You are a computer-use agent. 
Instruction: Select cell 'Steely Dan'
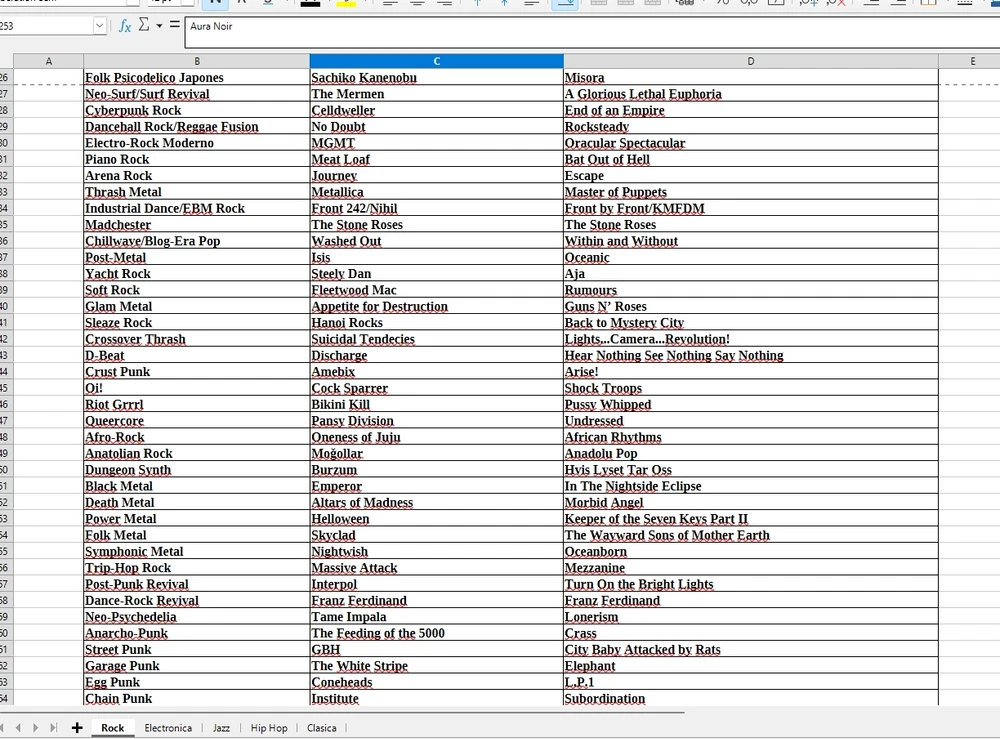click(436, 274)
